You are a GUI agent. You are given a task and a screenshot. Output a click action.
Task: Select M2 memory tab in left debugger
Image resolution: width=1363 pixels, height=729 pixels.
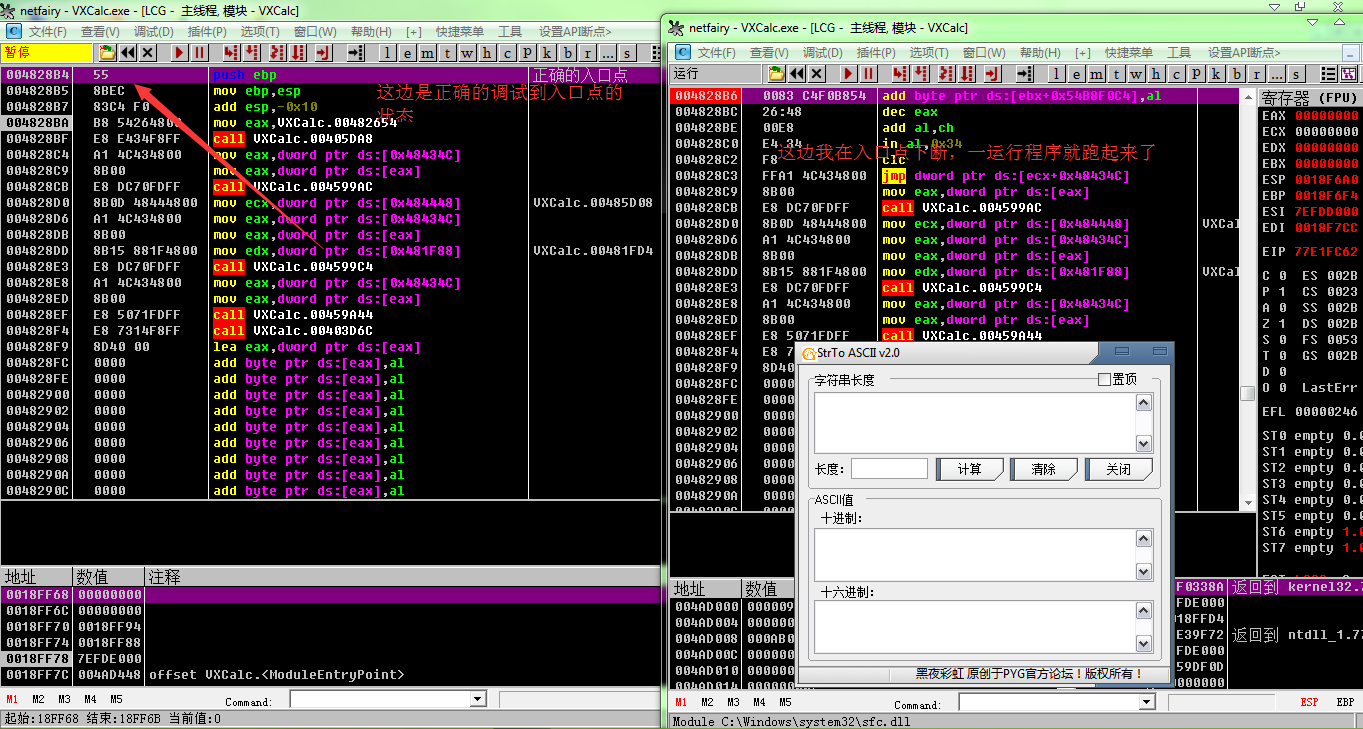[38, 700]
